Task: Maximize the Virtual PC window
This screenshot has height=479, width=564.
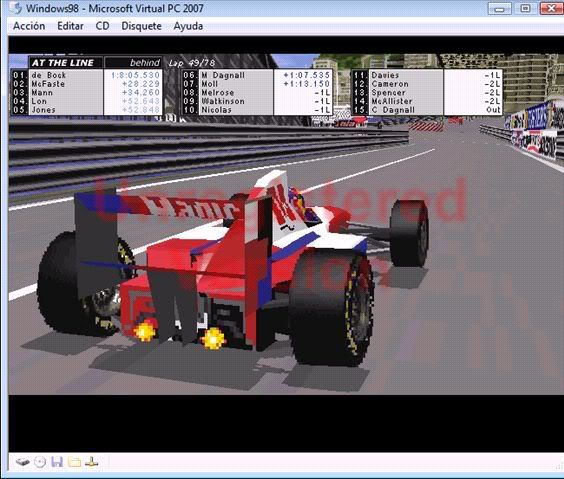Action: click(525, 8)
